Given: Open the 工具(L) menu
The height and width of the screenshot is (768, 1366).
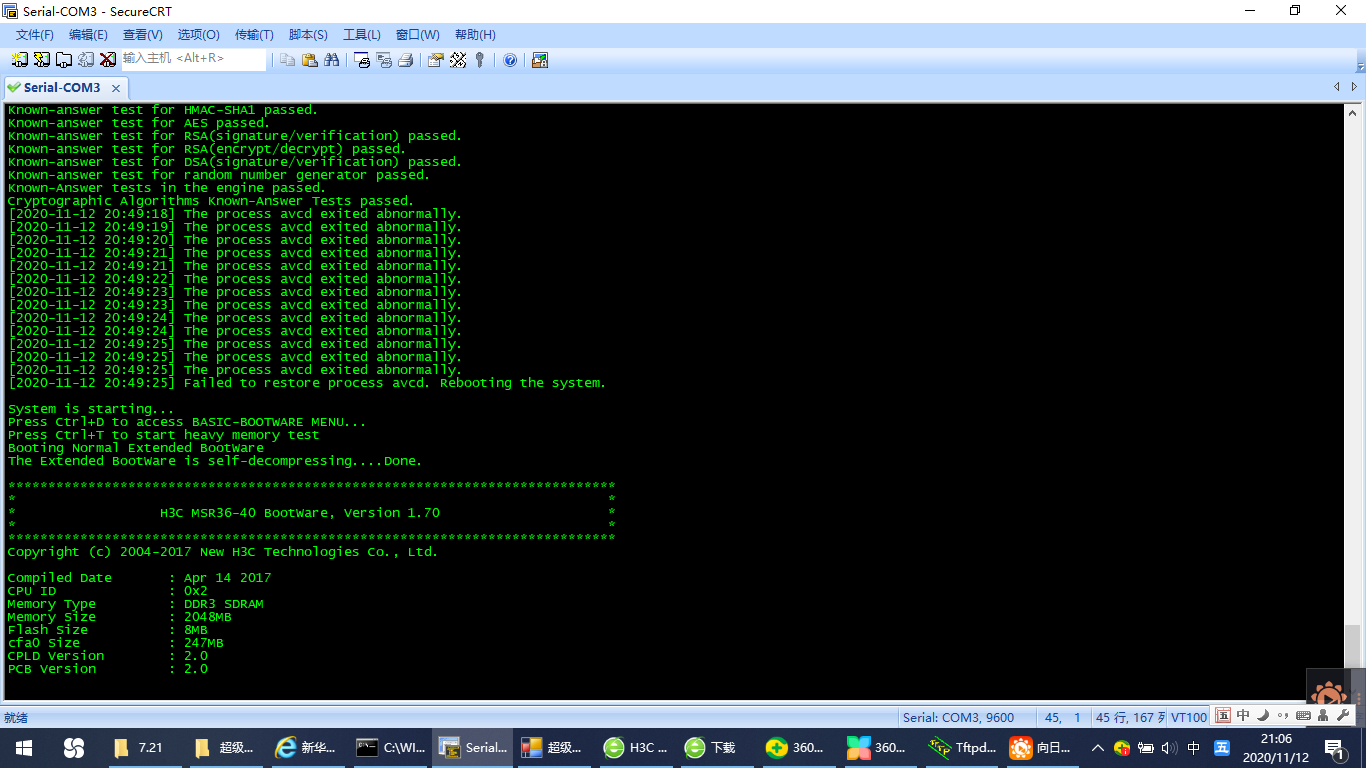Looking at the screenshot, I should [x=362, y=35].
